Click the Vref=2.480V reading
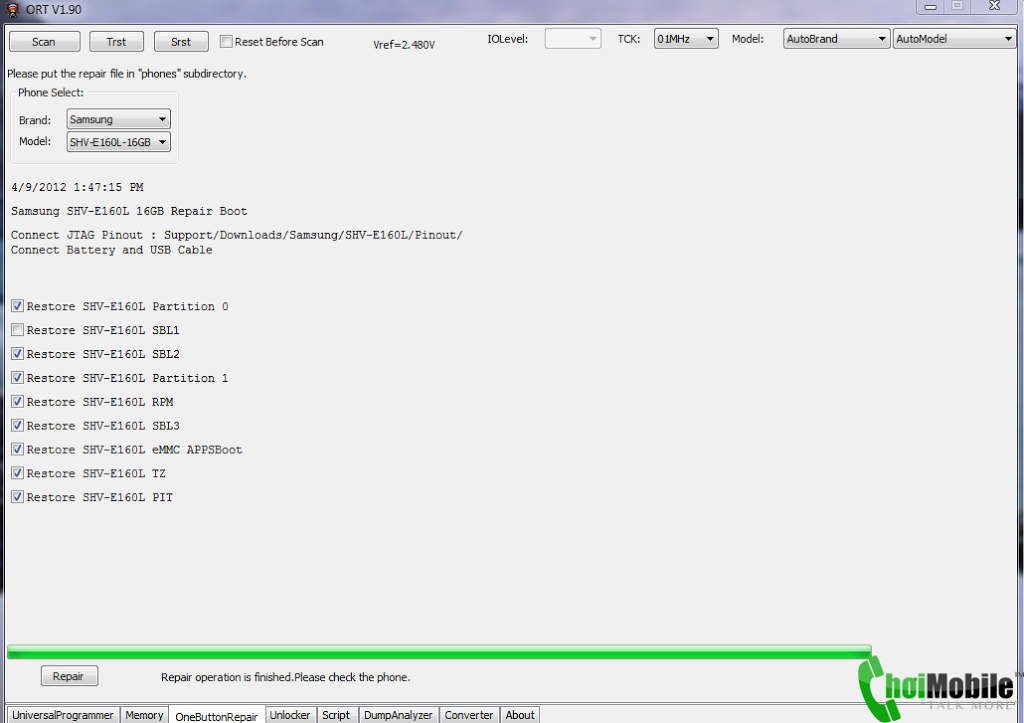The width and height of the screenshot is (1024, 723). tap(404, 44)
